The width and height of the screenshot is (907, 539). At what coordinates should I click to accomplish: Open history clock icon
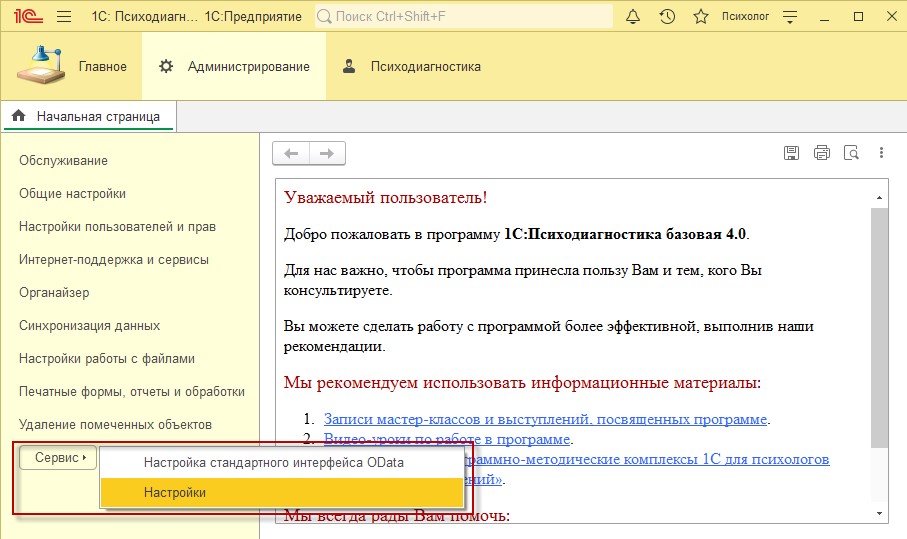(x=667, y=16)
